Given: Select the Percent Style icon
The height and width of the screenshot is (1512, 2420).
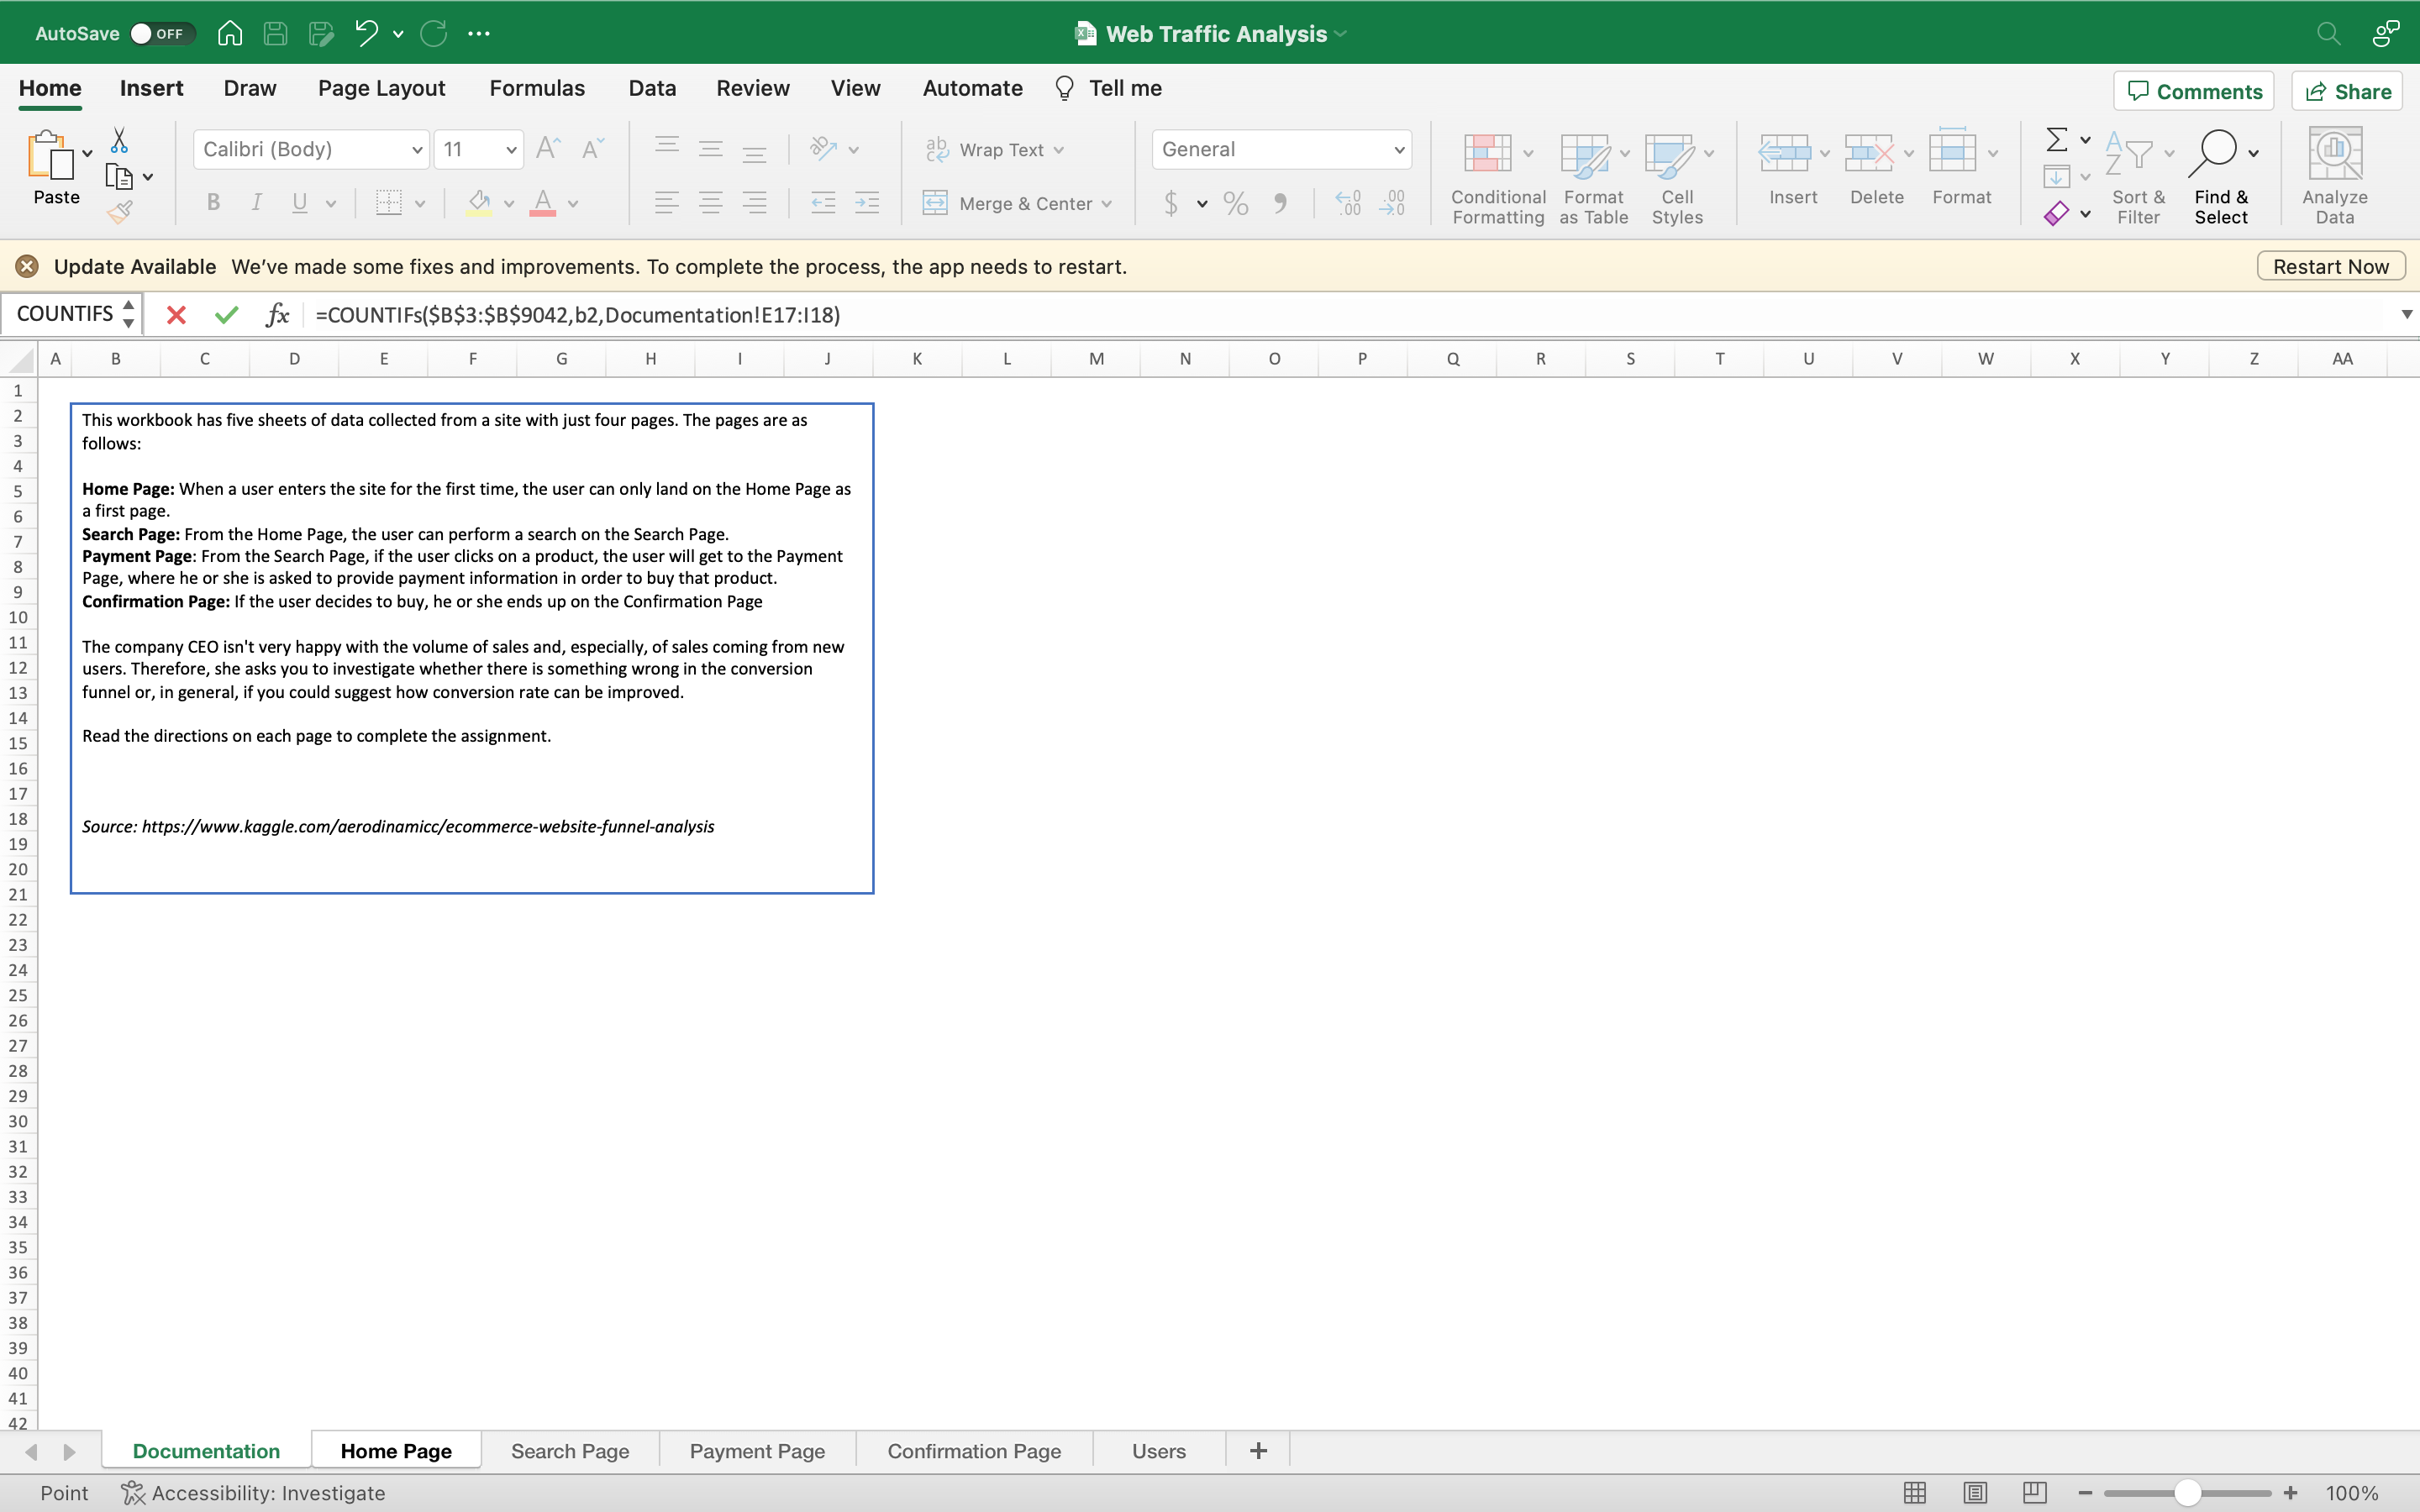Looking at the screenshot, I should (x=1235, y=203).
